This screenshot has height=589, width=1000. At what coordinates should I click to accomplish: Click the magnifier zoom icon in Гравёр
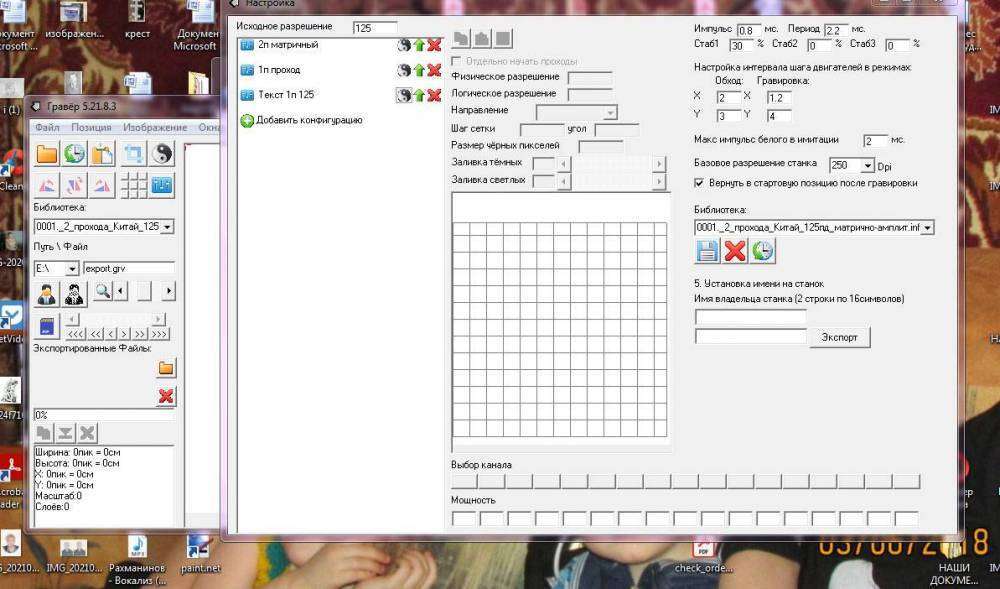pos(102,292)
